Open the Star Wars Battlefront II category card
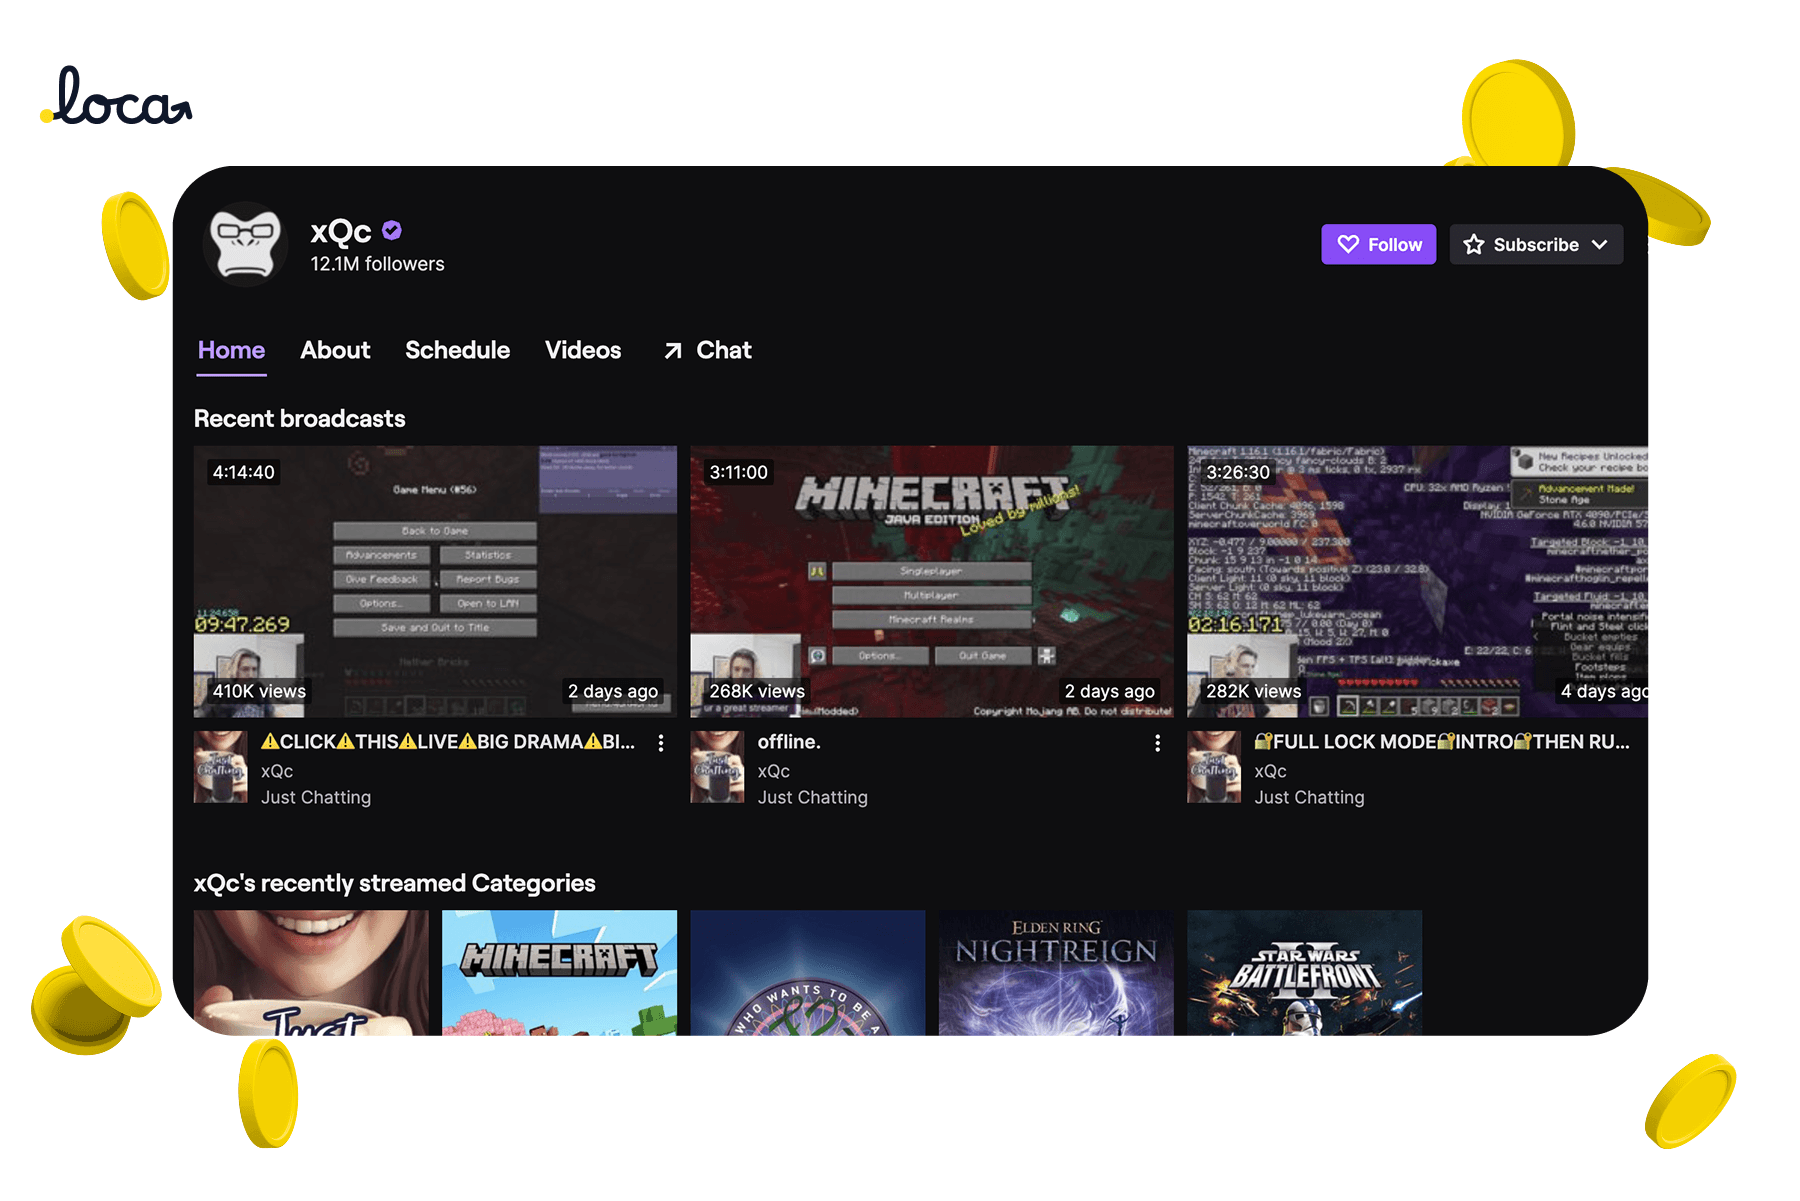The height and width of the screenshot is (1201, 1800). pyautogui.click(x=1304, y=972)
